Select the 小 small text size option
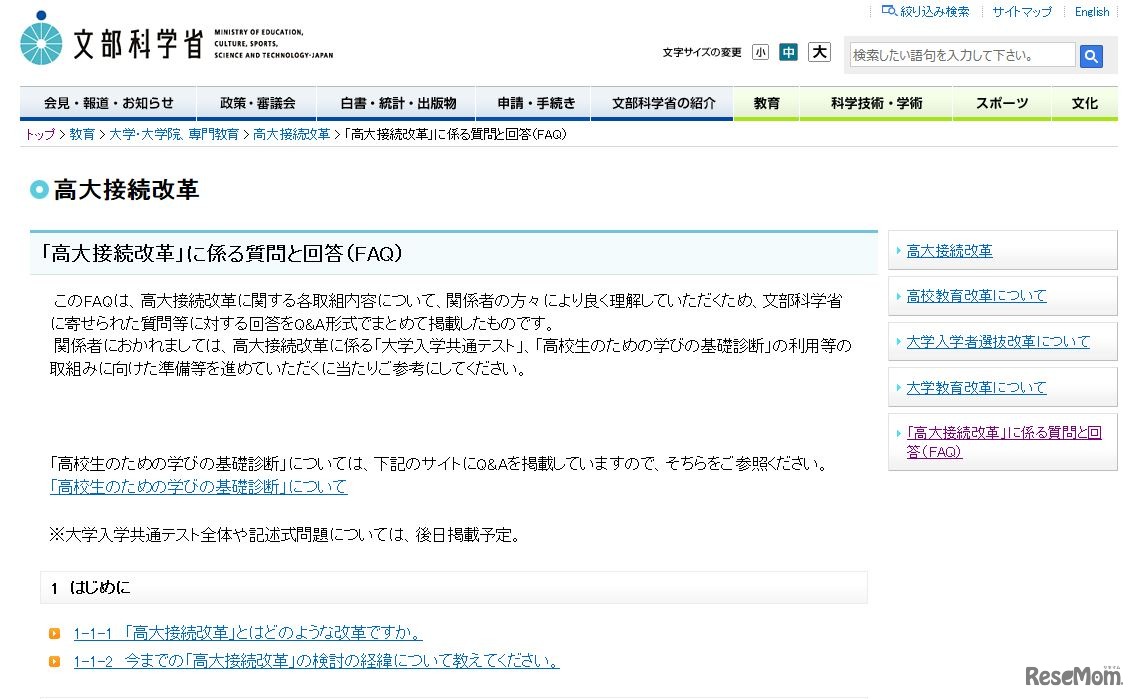The width and height of the screenshot is (1136, 699). pos(760,51)
